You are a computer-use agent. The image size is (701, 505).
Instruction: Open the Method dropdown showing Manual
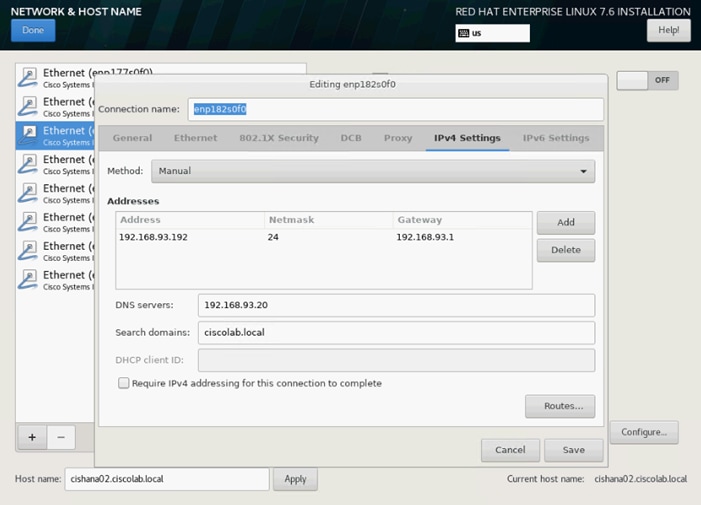click(373, 171)
